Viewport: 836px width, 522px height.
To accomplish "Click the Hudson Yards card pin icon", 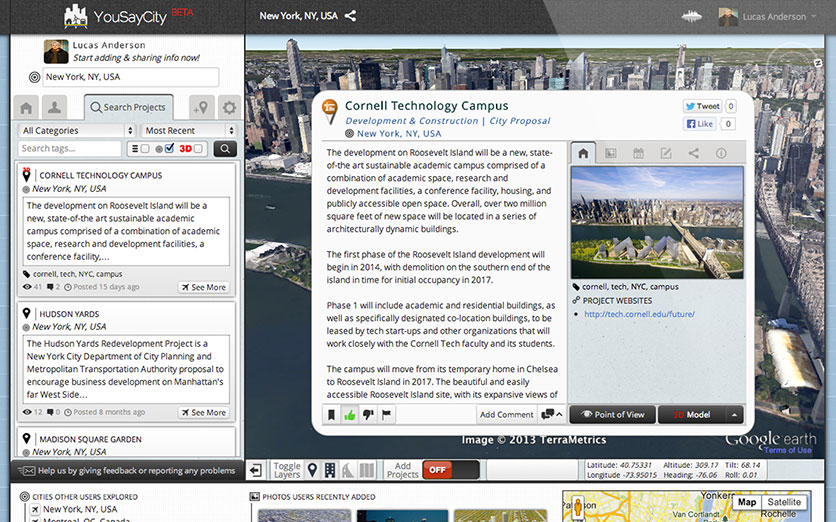I will click(x=26, y=314).
